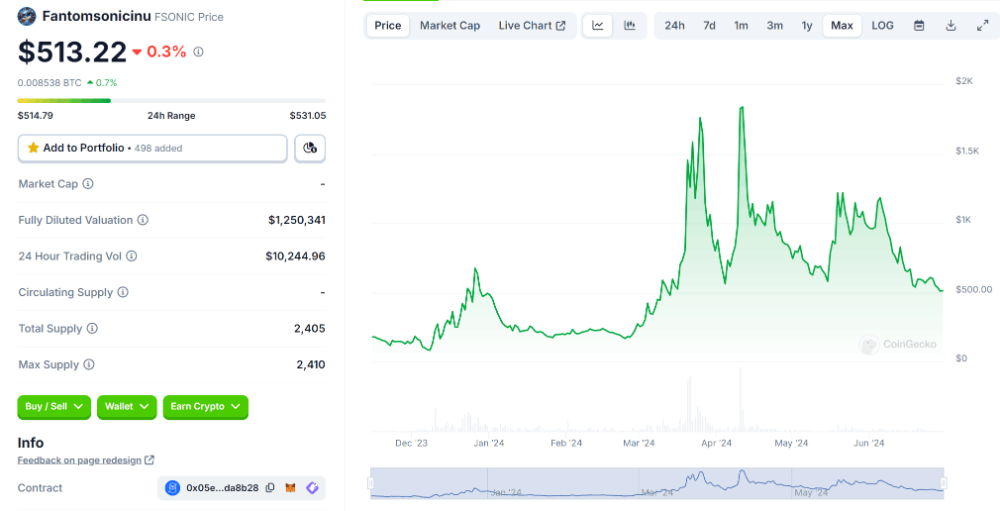This screenshot has width=1000, height=511.
Task: Switch to line chart view icon
Action: [x=598, y=26]
